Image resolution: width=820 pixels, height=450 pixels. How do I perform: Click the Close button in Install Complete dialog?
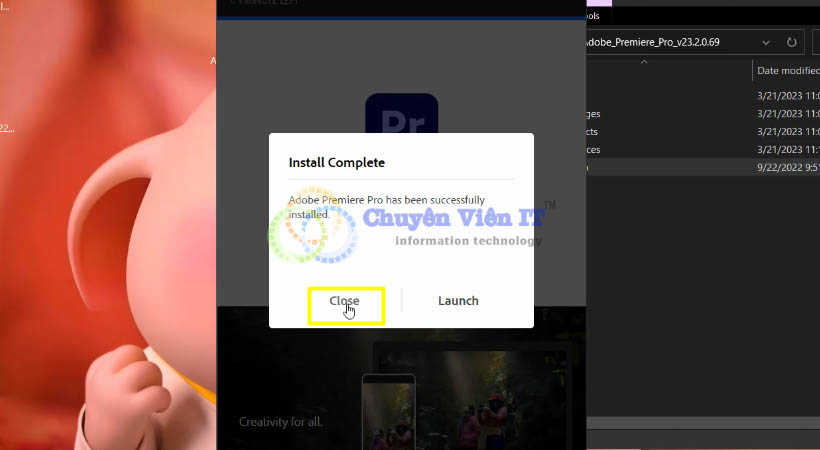click(x=345, y=301)
